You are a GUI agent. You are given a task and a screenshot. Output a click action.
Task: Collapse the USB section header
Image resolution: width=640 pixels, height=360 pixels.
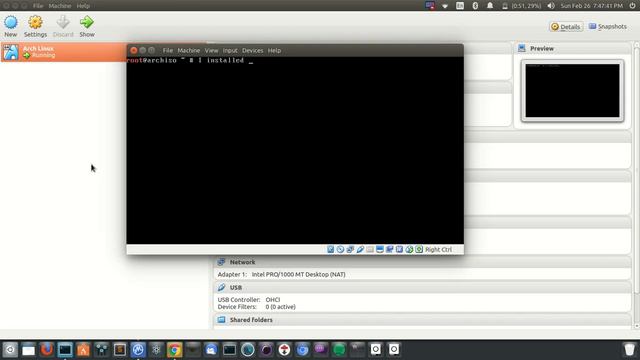click(x=422, y=287)
